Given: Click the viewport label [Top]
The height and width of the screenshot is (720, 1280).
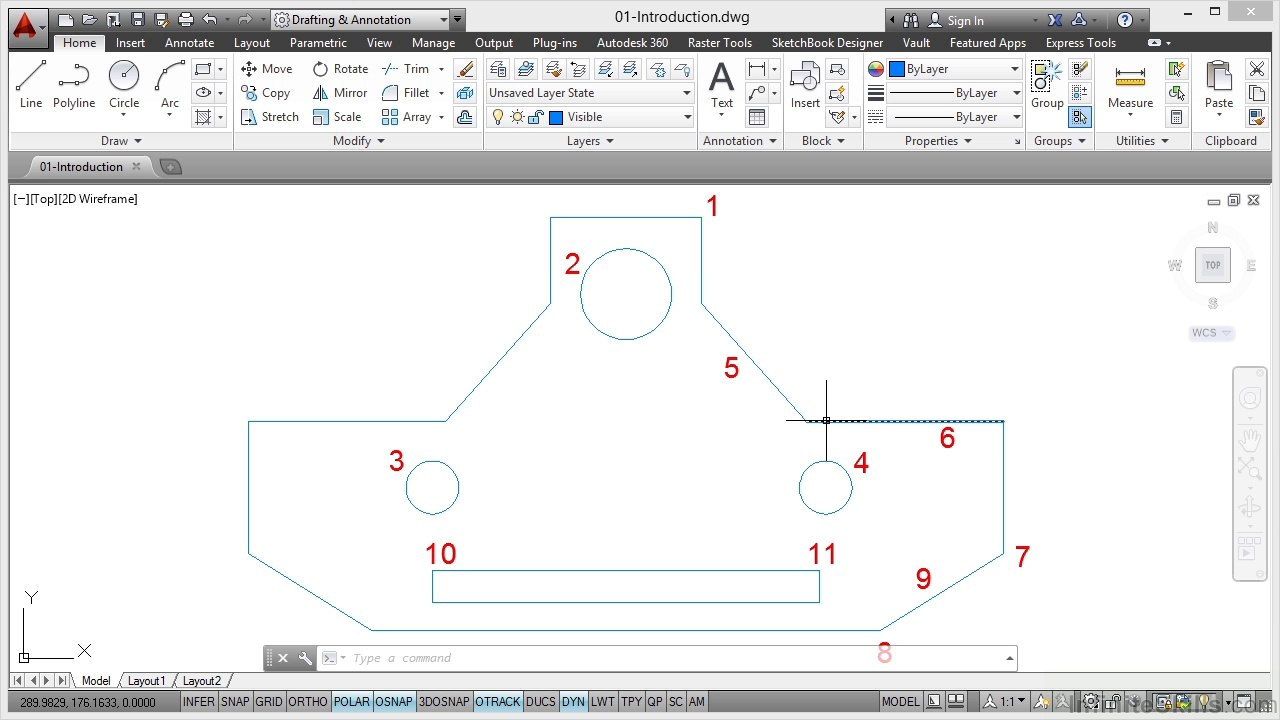Looking at the screenshot, I should (x=44, y=199).
